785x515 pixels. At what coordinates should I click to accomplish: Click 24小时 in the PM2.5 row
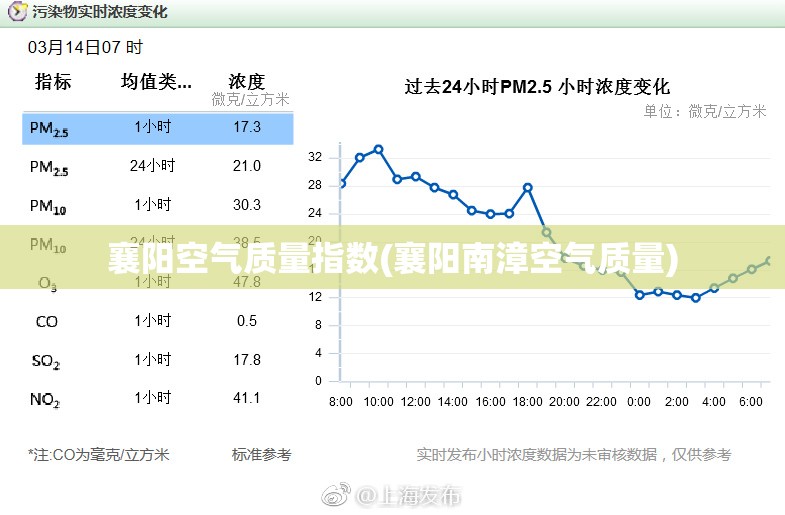click(153, 166)
